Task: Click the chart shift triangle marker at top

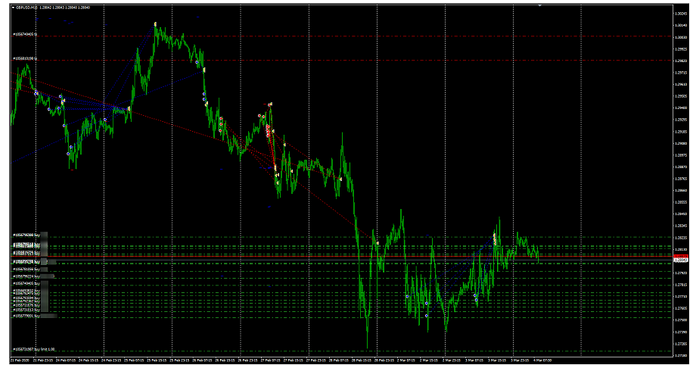Action: point(540,6)
